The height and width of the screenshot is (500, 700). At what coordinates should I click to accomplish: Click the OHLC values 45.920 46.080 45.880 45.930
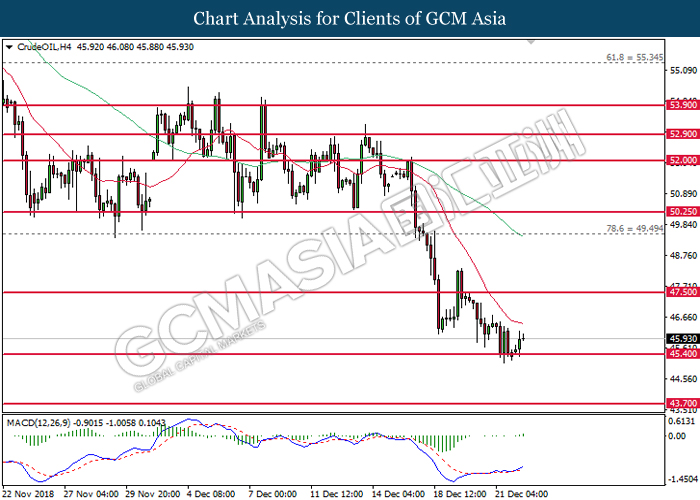pos(135,47)
